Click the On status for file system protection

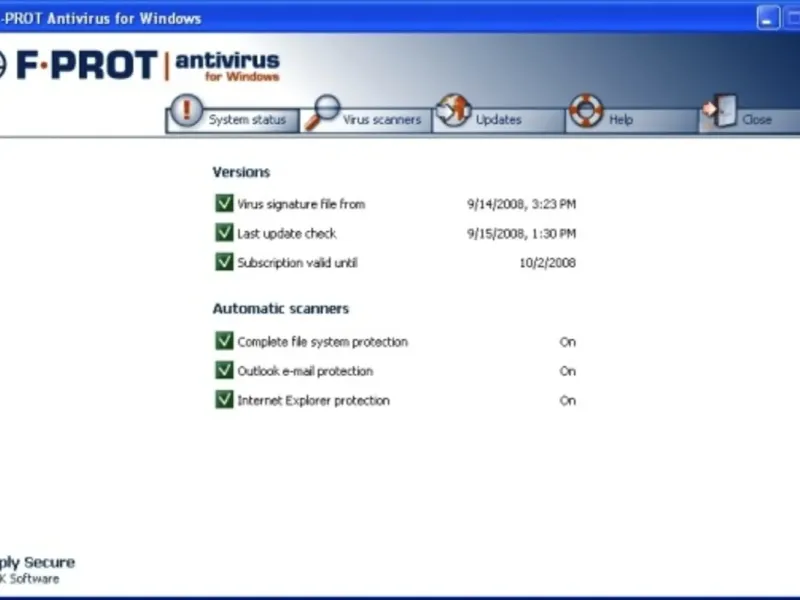pyautogui.click(x=568, y=342)
